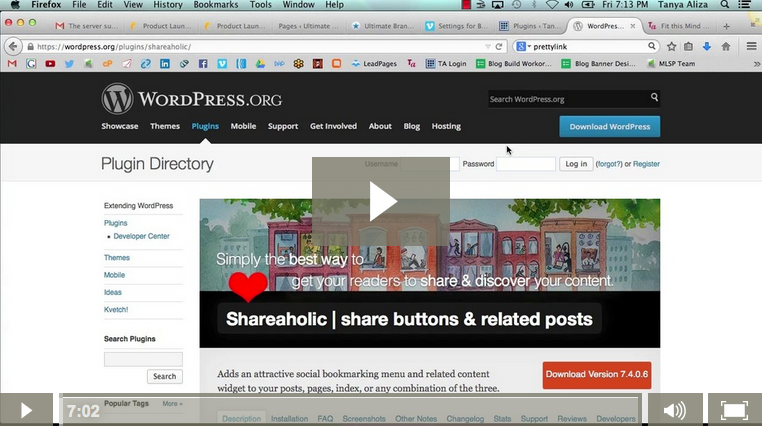Open the search engine selector dropdown

(524, 47)
